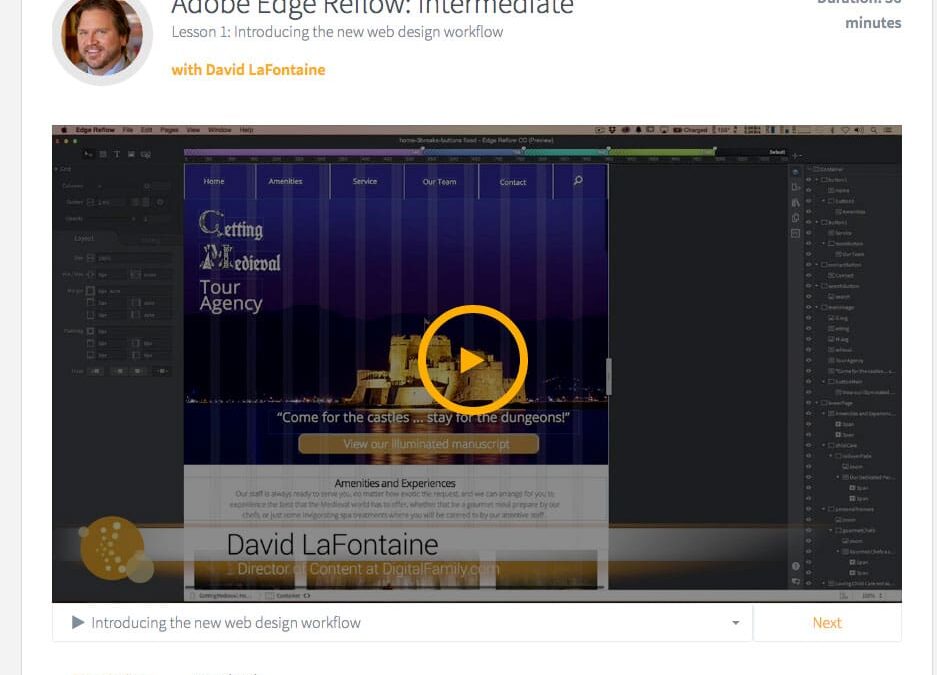Click the orange dotted logo in lower-third banner
Screen dimensions: 937x675
pos(111,548)
